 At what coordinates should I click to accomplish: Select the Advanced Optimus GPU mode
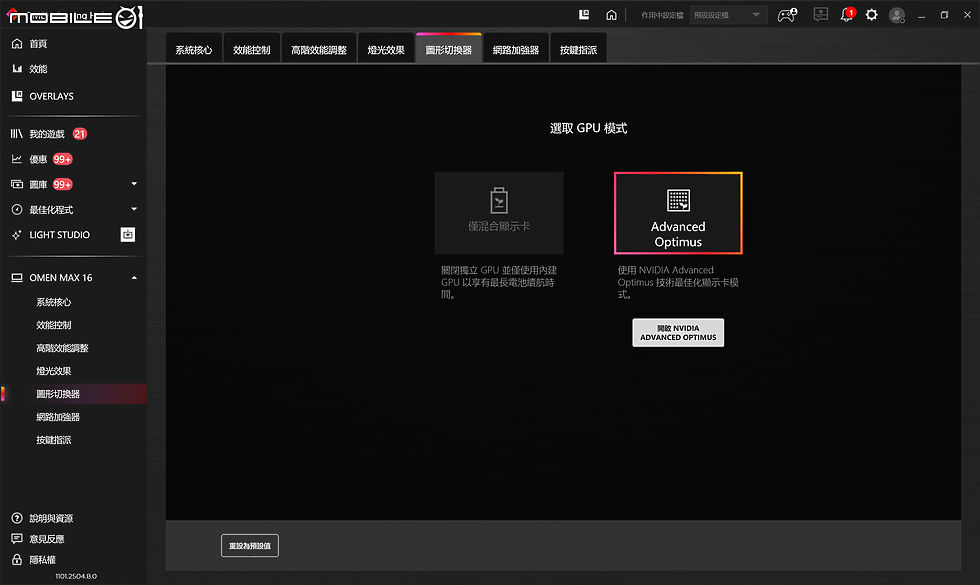678,213
